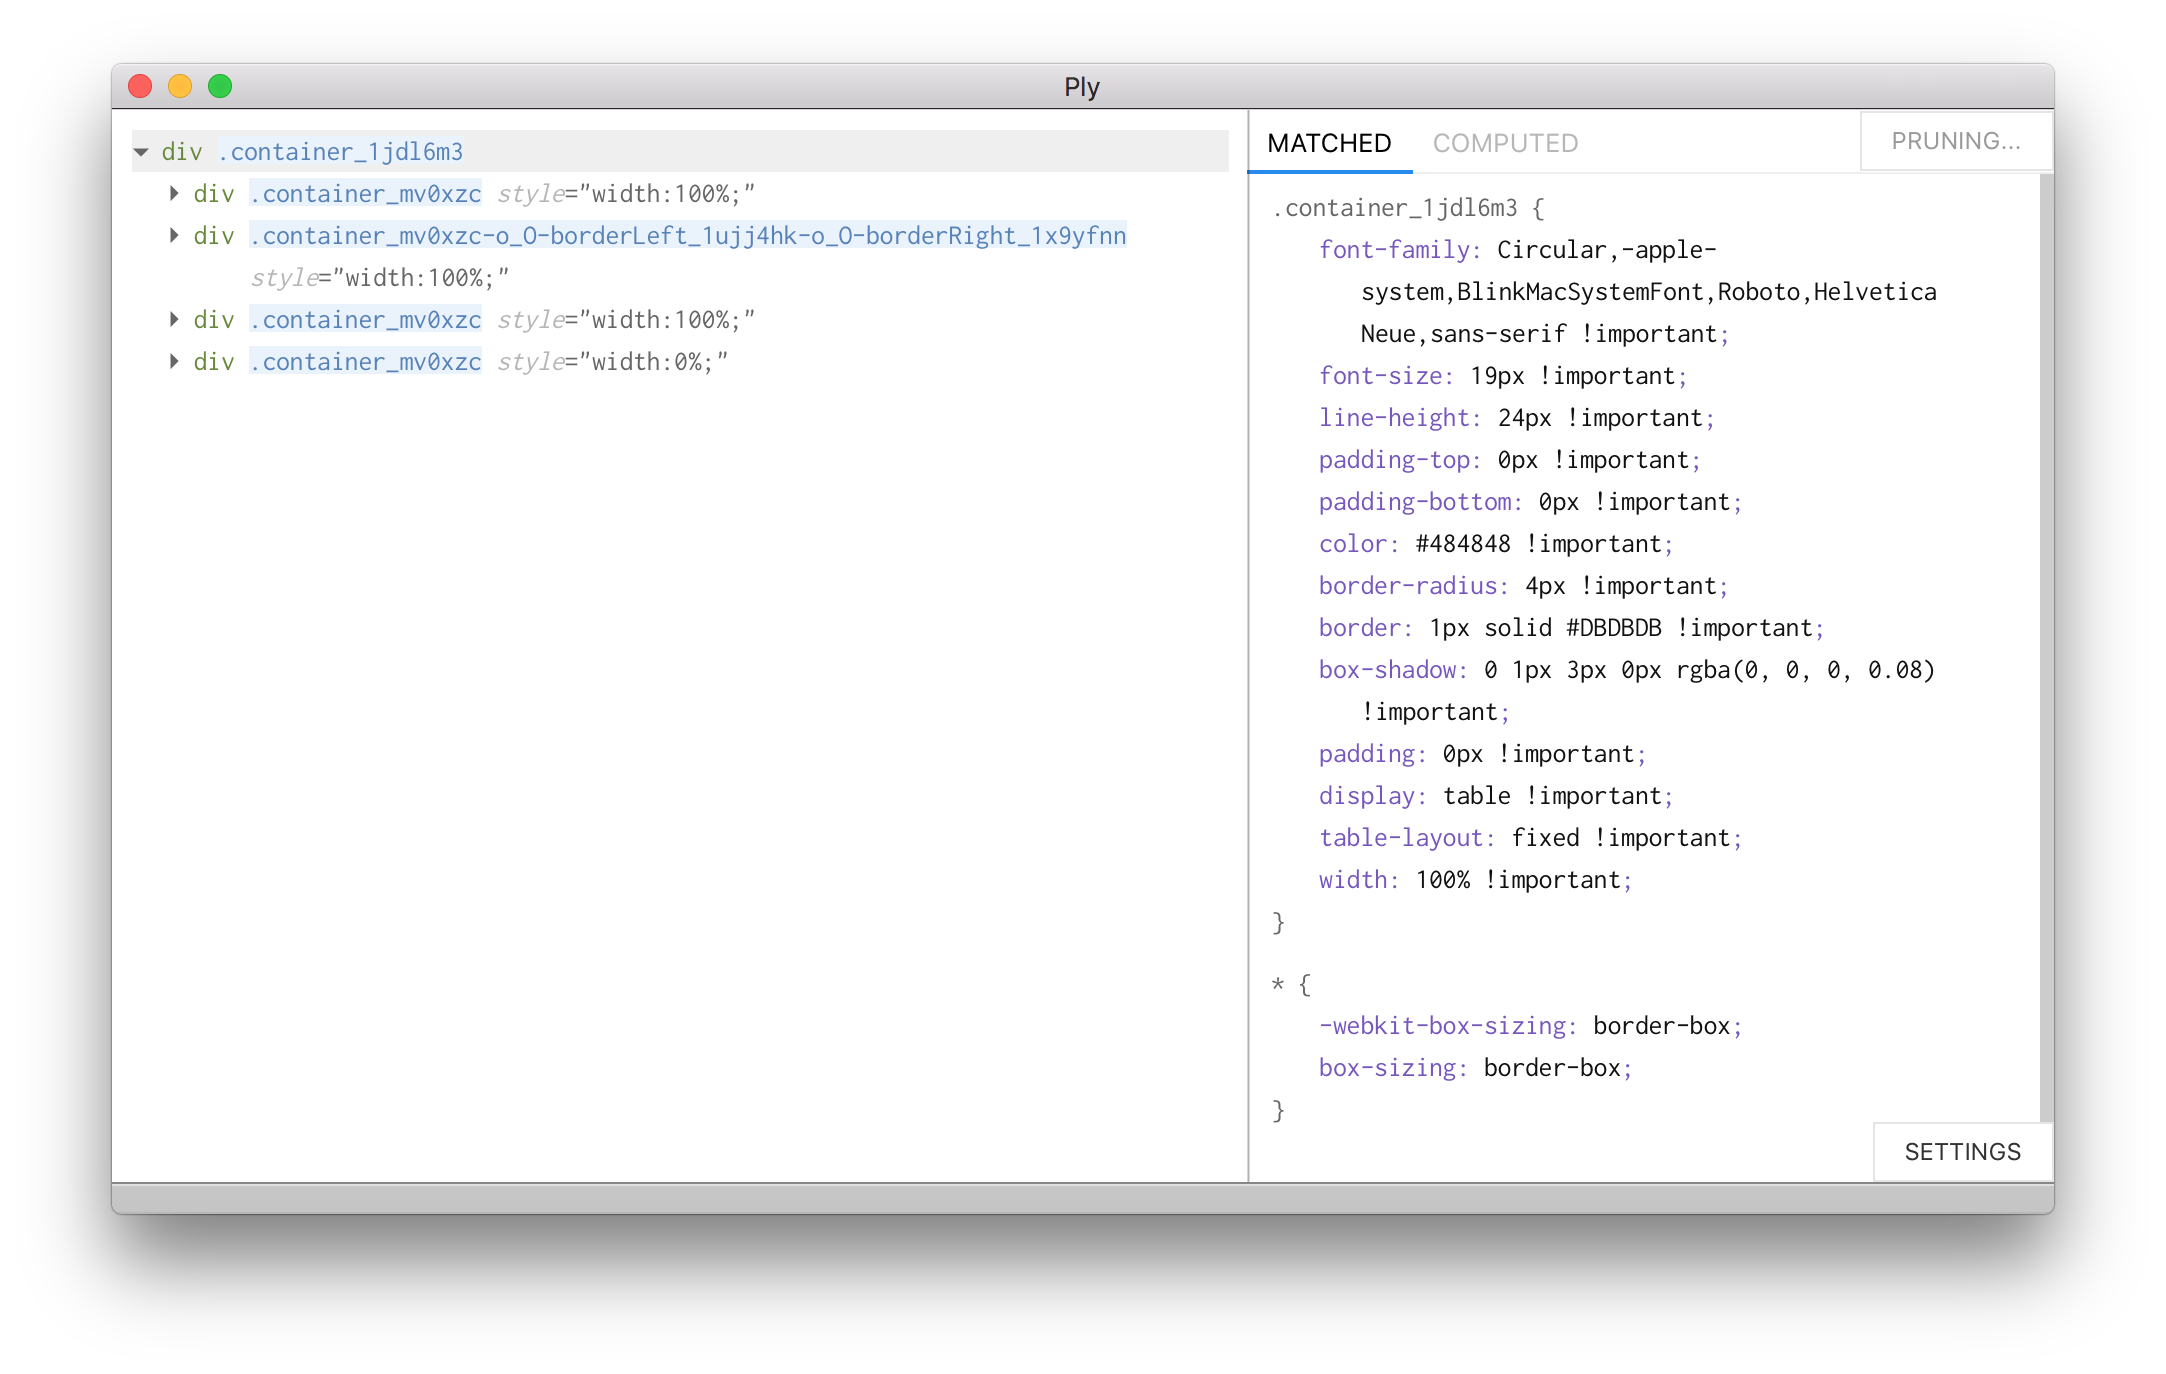2166x1374 pixels.
Task: Select .container_mv0xzc-o_O-borderLeft_1ujj4hk class row
Action: (x=688, y=235)
